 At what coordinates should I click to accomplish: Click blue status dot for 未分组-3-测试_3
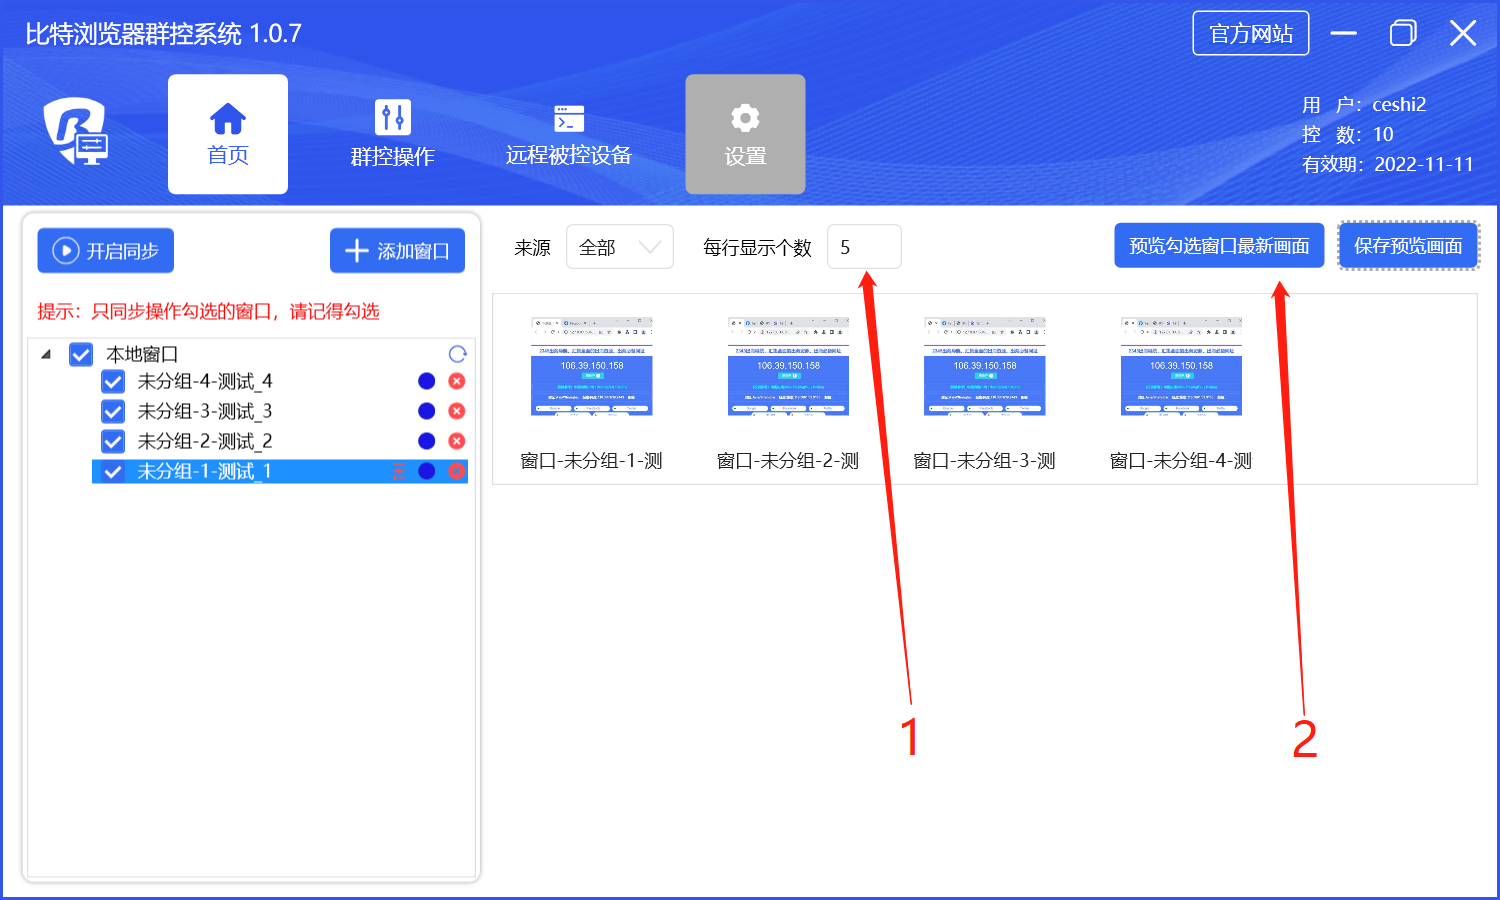coord(426,411)
